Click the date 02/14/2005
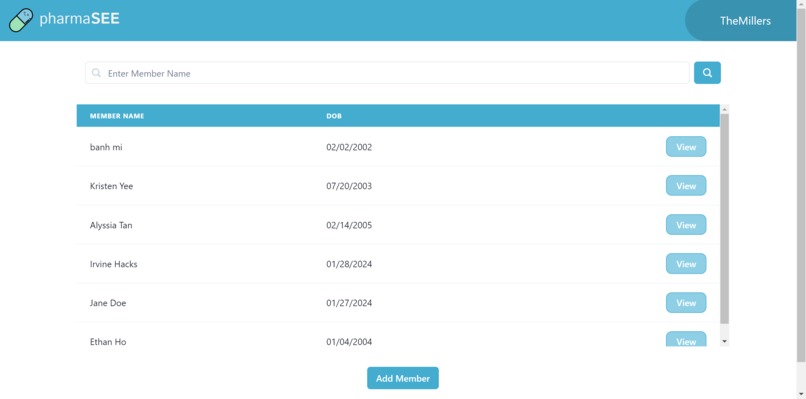 [349, 225]
